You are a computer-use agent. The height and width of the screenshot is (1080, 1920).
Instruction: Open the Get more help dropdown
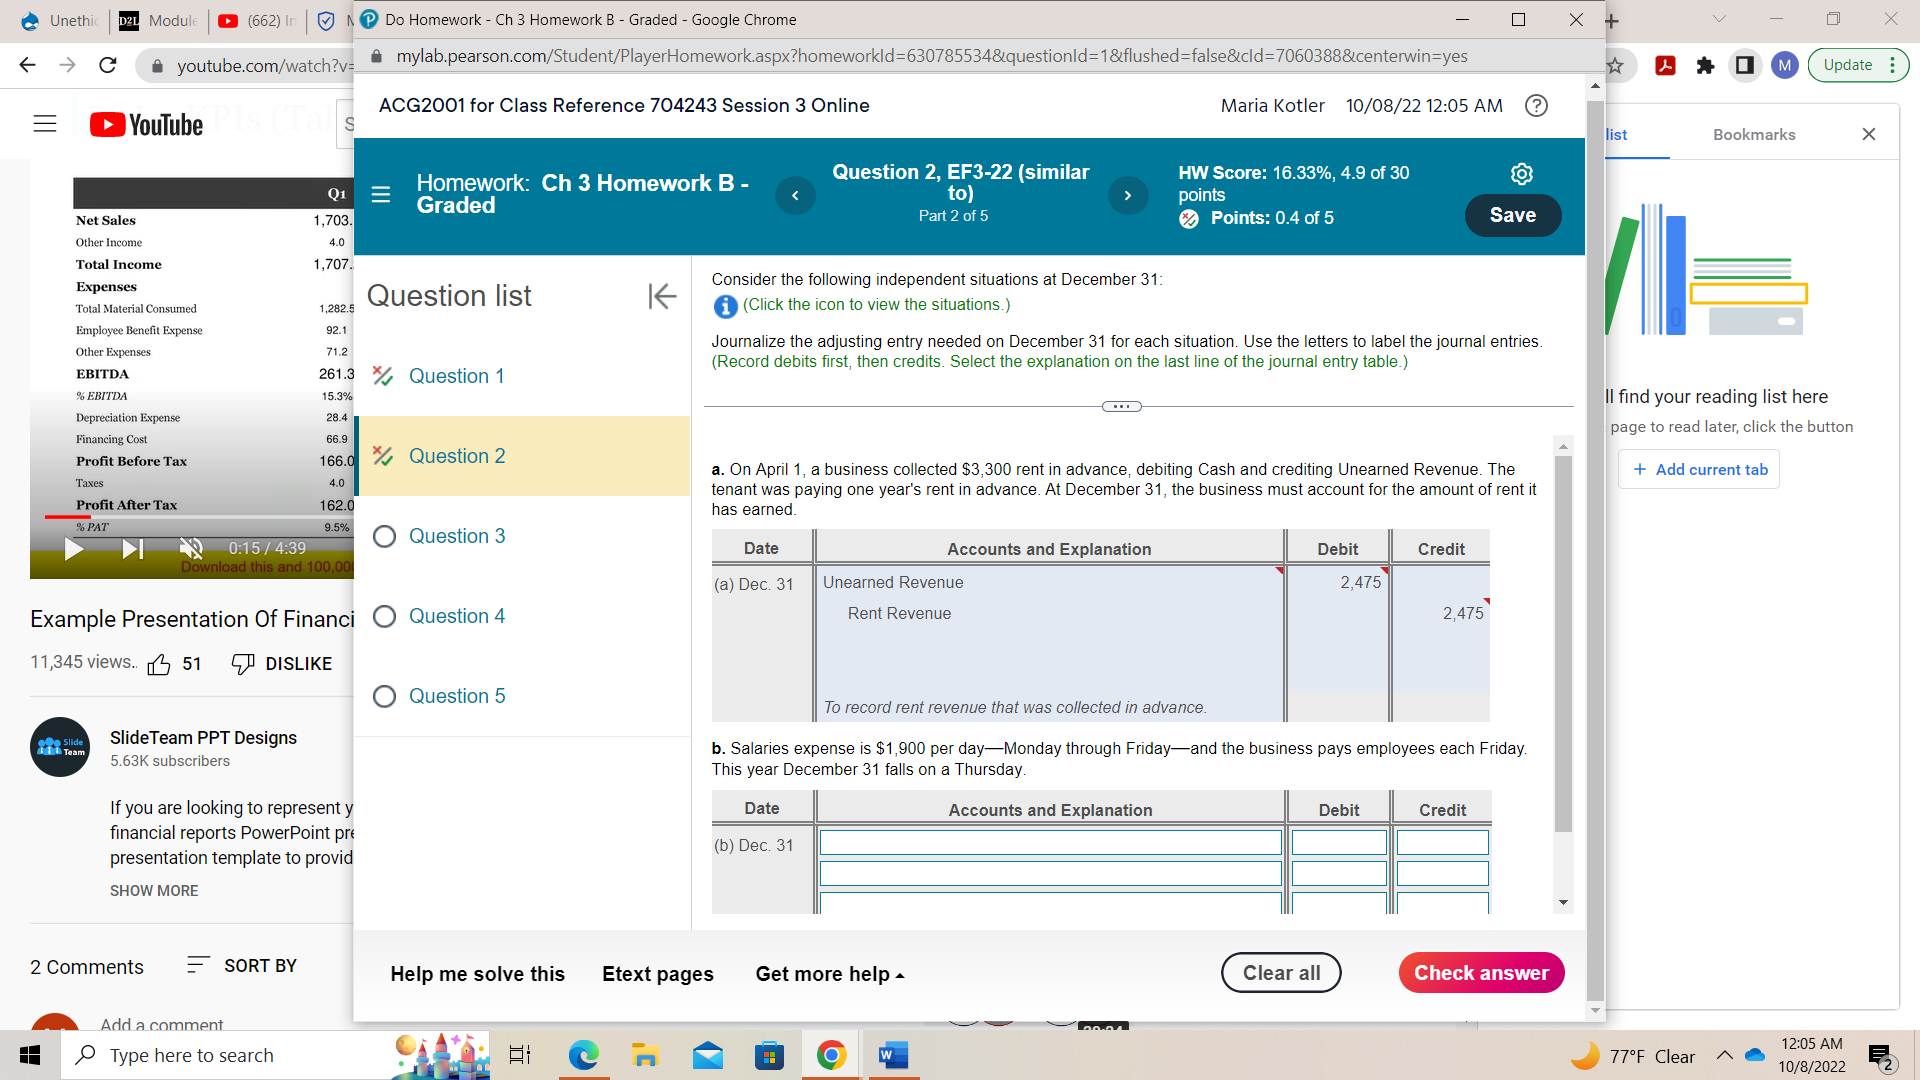coord(828,973)
